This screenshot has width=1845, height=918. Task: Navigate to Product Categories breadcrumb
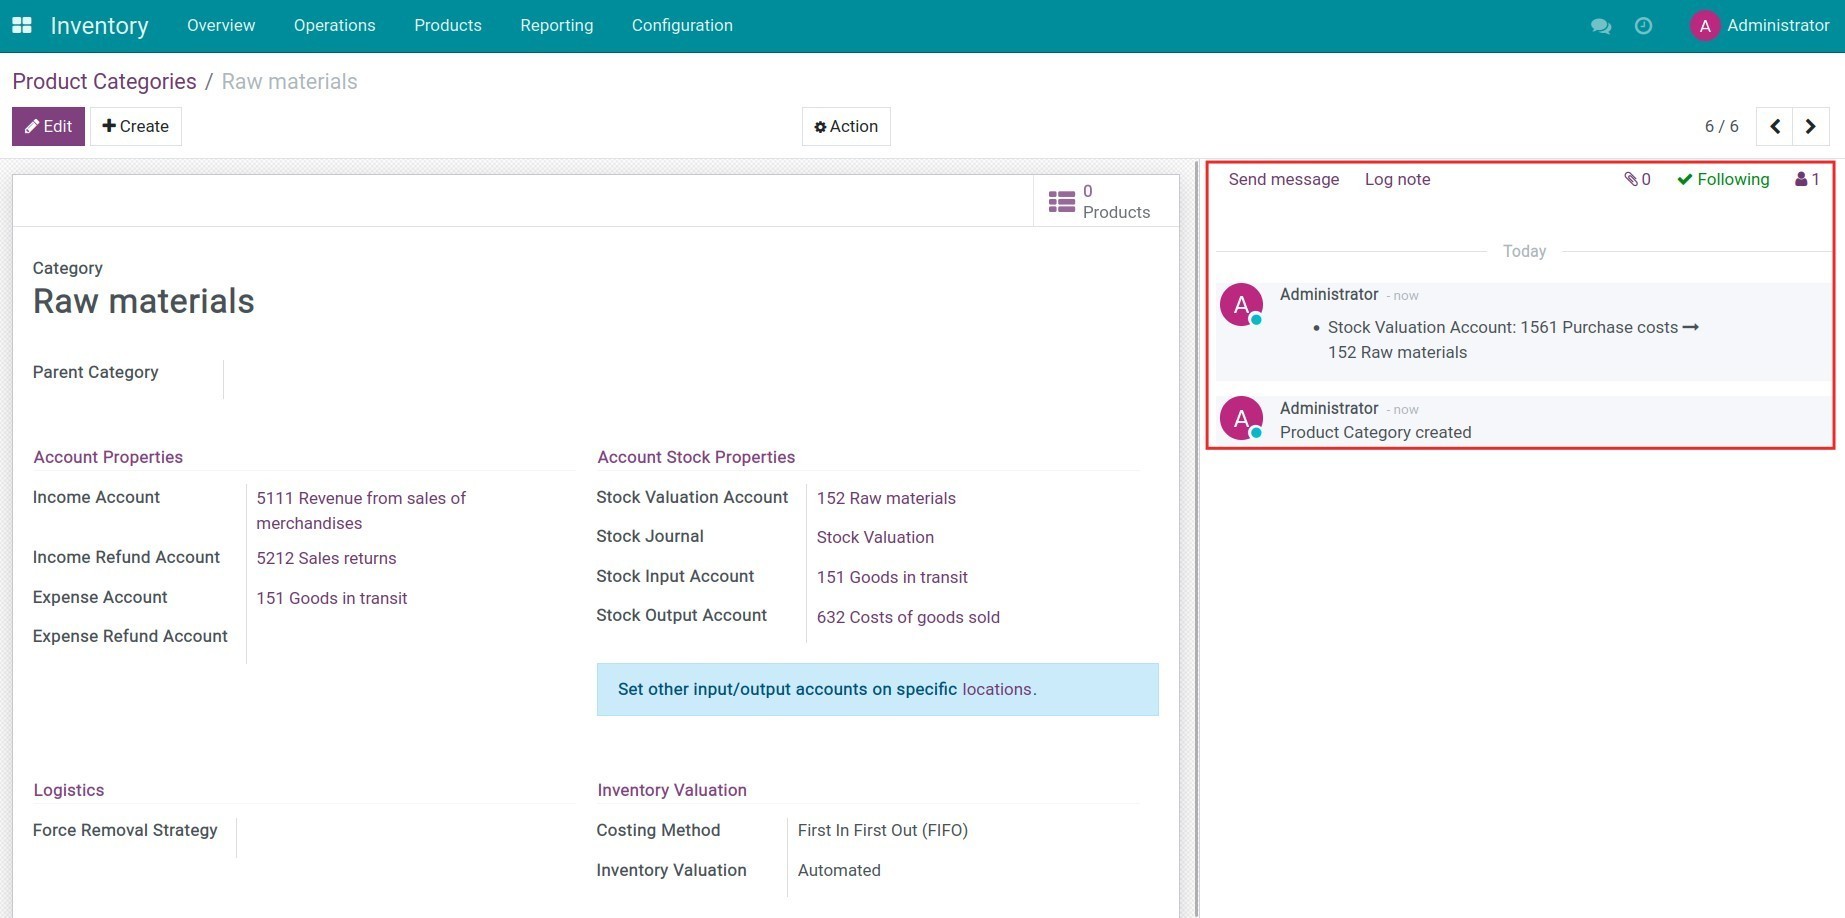pyautogui.click(x=104, y=82)
